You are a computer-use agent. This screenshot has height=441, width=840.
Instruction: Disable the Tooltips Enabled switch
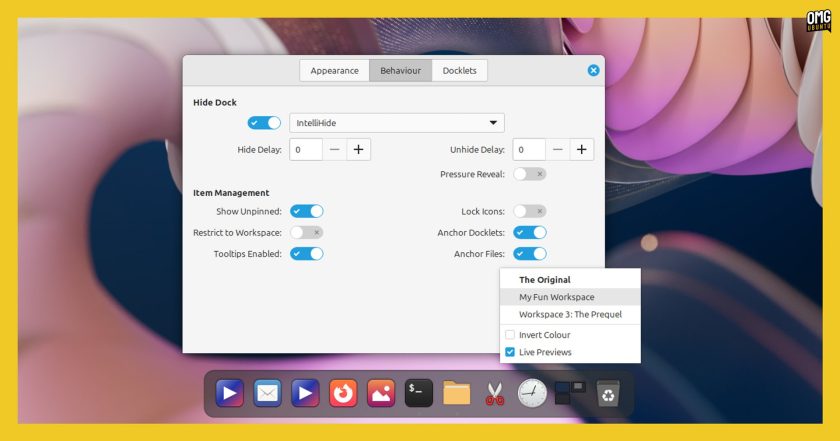(307, 254)
